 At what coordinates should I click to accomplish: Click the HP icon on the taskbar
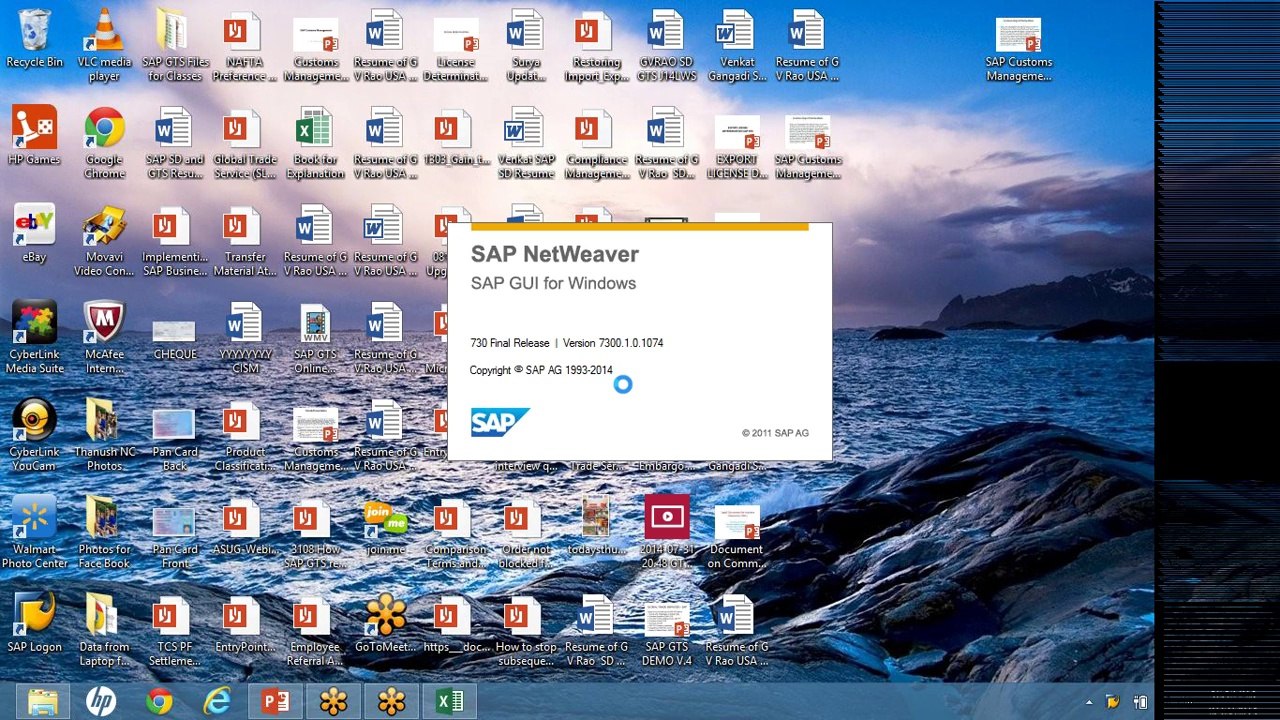point(101,702)
